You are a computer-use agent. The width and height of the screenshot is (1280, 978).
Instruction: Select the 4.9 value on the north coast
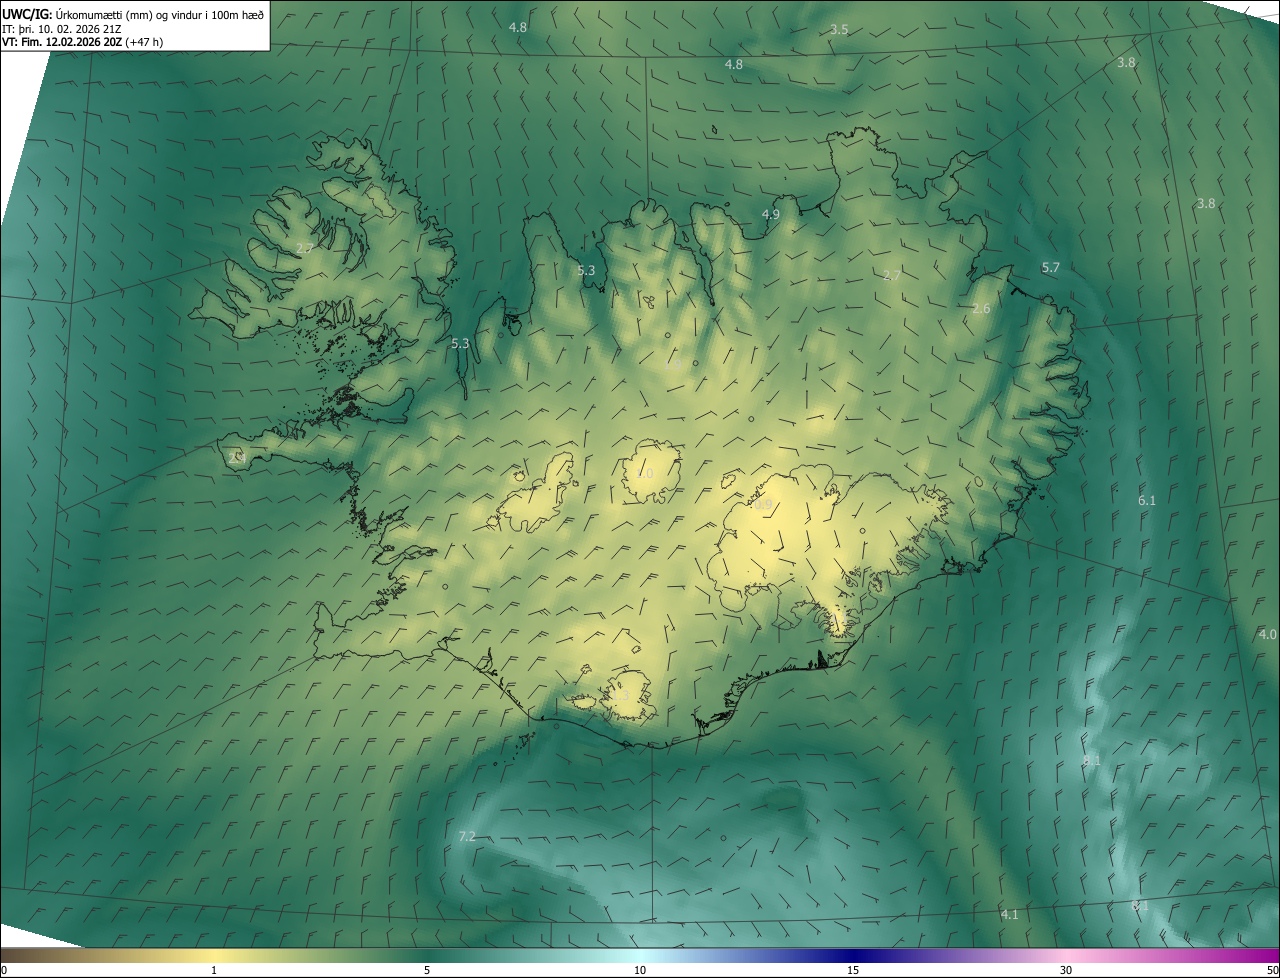pos(770,215)
